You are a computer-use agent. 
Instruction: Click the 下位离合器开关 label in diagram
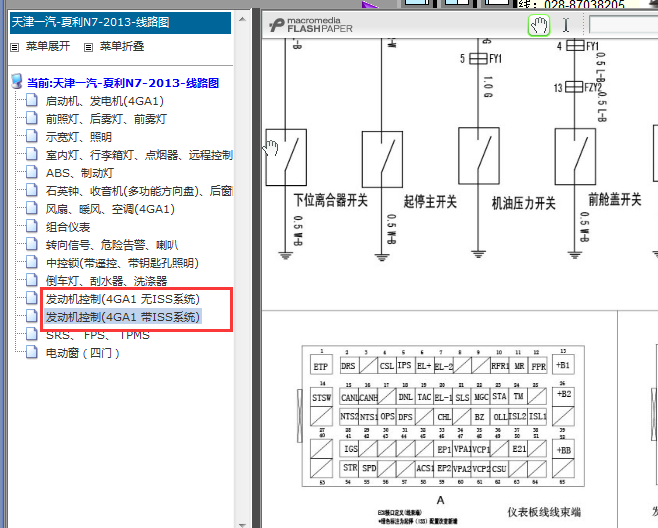330,200
